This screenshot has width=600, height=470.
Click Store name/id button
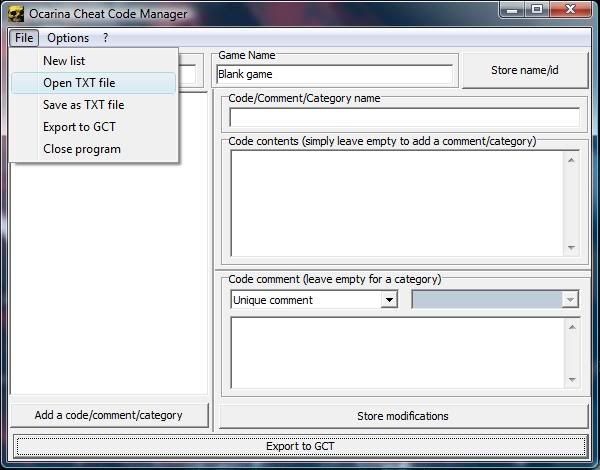(x=525, y=70)
